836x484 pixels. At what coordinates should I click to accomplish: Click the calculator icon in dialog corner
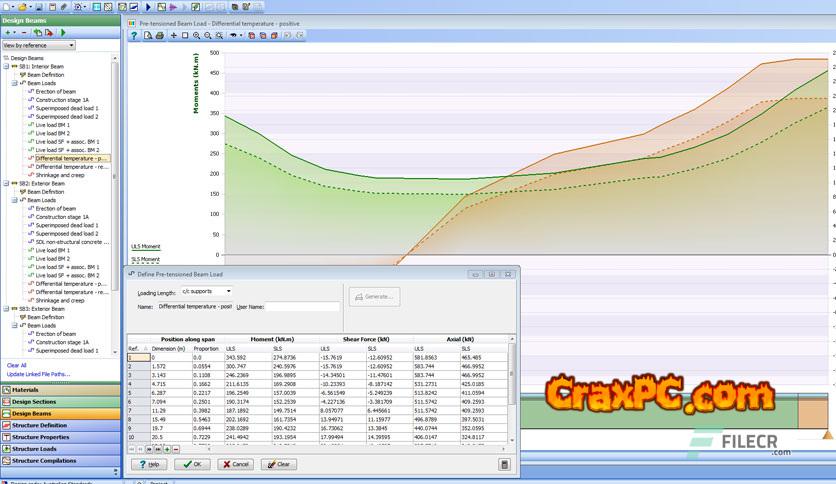505,464
